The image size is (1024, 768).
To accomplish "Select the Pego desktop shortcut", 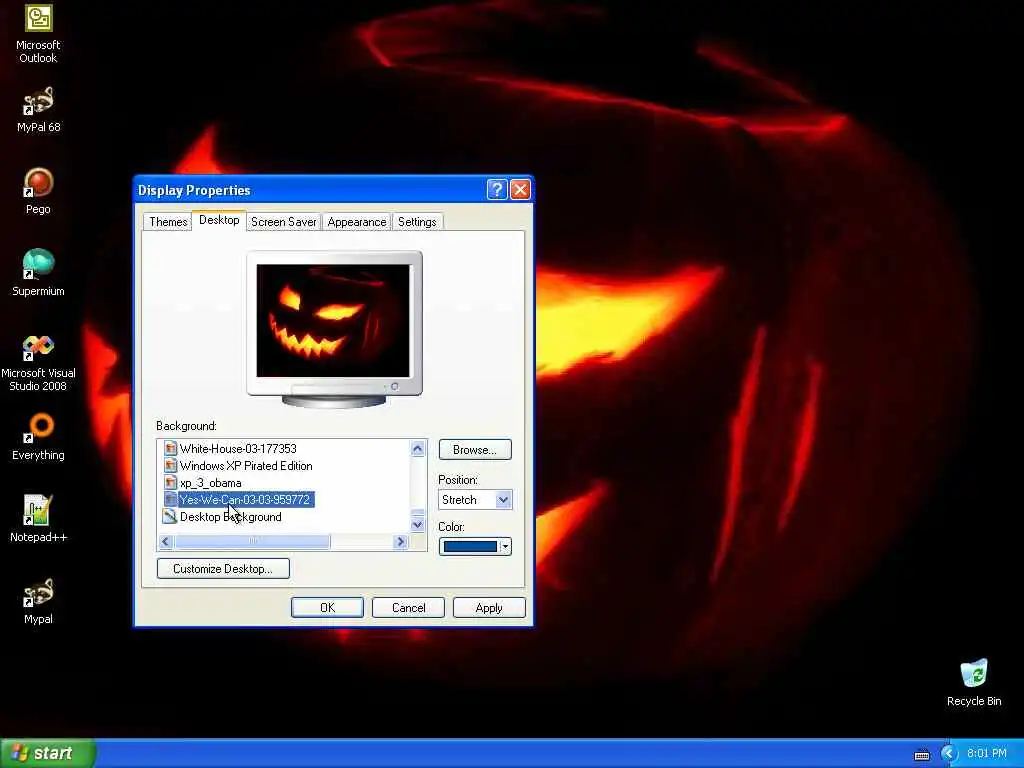I will [x=38, y=191].
